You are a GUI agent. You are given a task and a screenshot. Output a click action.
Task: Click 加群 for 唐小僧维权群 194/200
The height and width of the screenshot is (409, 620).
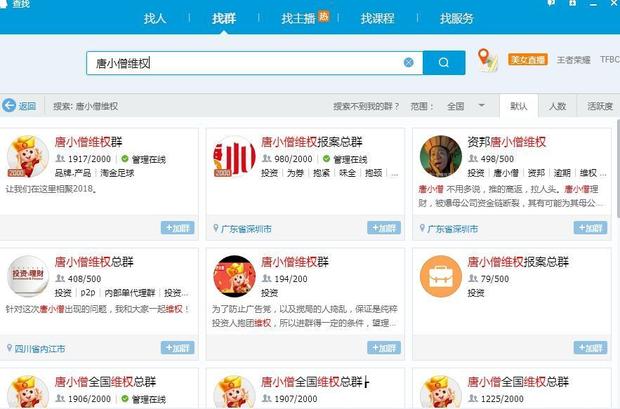384,348
